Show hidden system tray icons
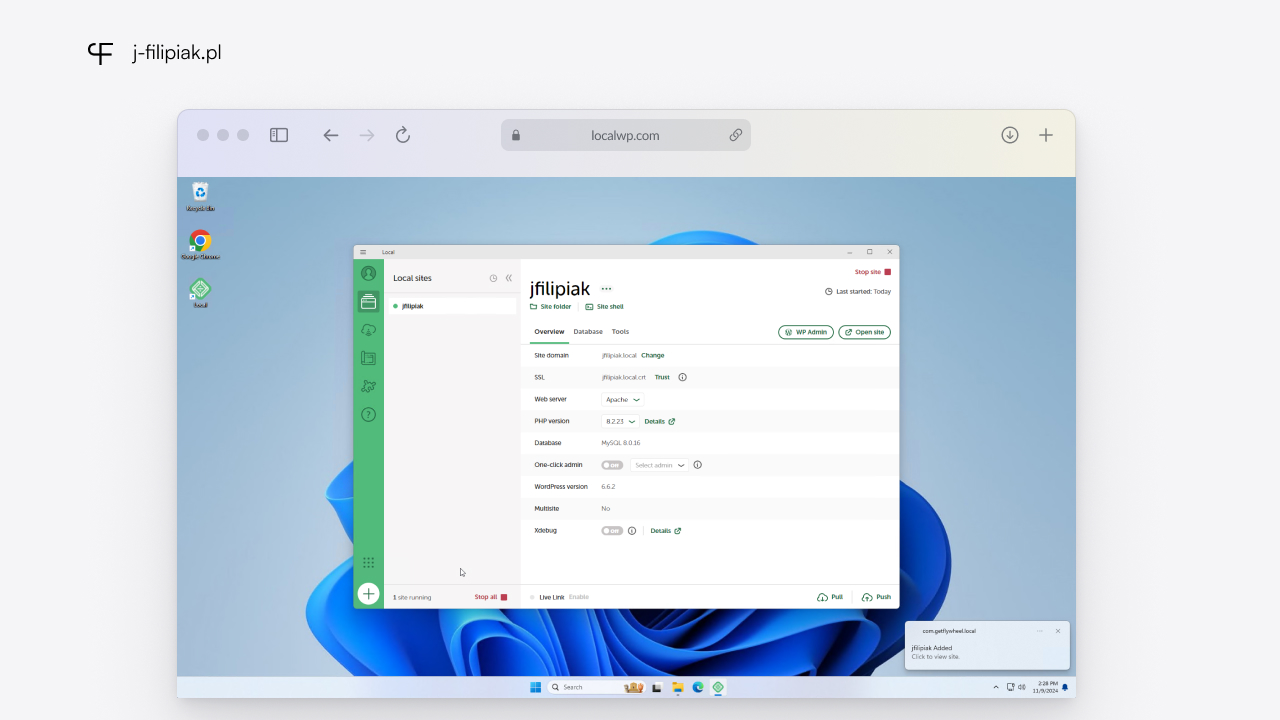Image resolution: width=1280 pixels, height=720 pixels. pyautogui.click(x=995, y=687)
